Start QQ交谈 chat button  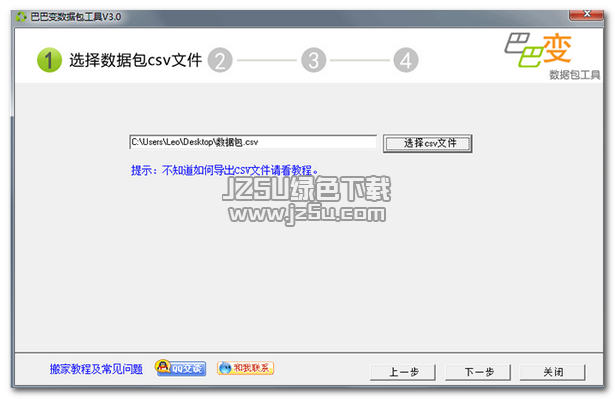coord(180,368)
